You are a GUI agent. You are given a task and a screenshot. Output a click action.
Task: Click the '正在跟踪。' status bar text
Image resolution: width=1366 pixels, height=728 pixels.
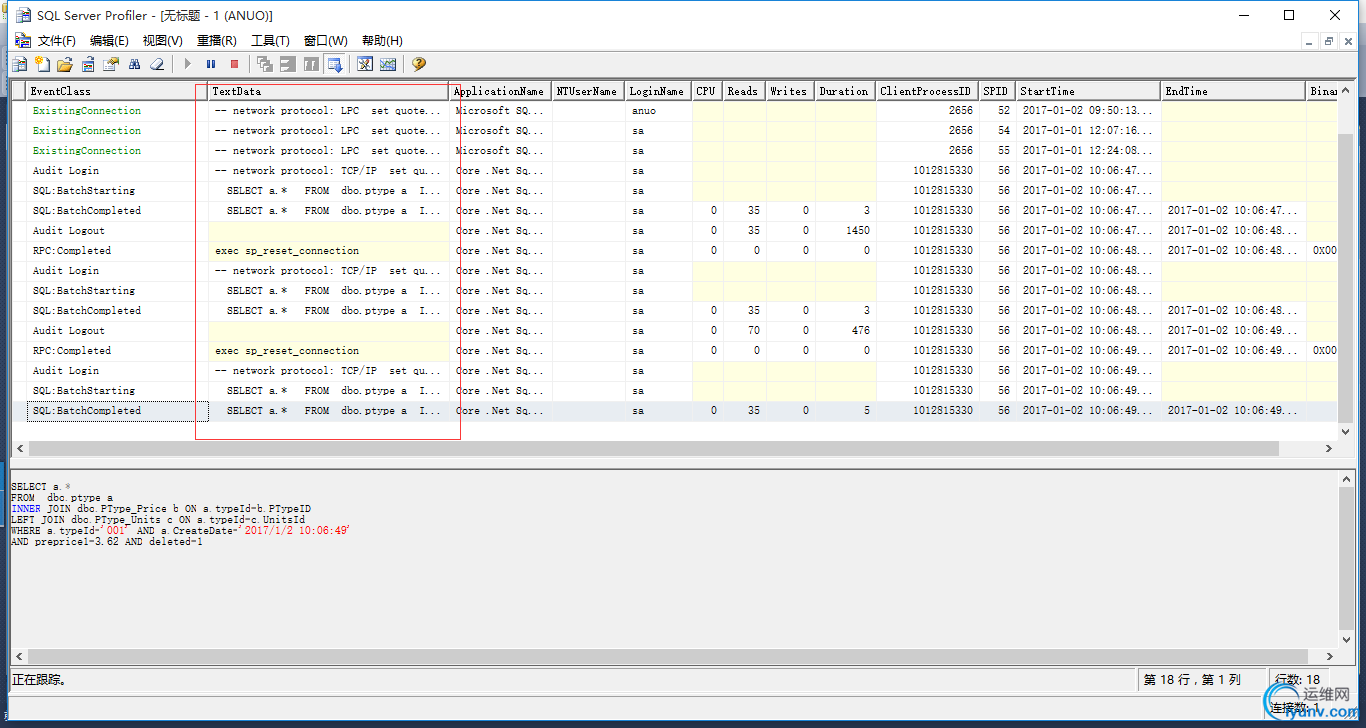click(40, 680)
